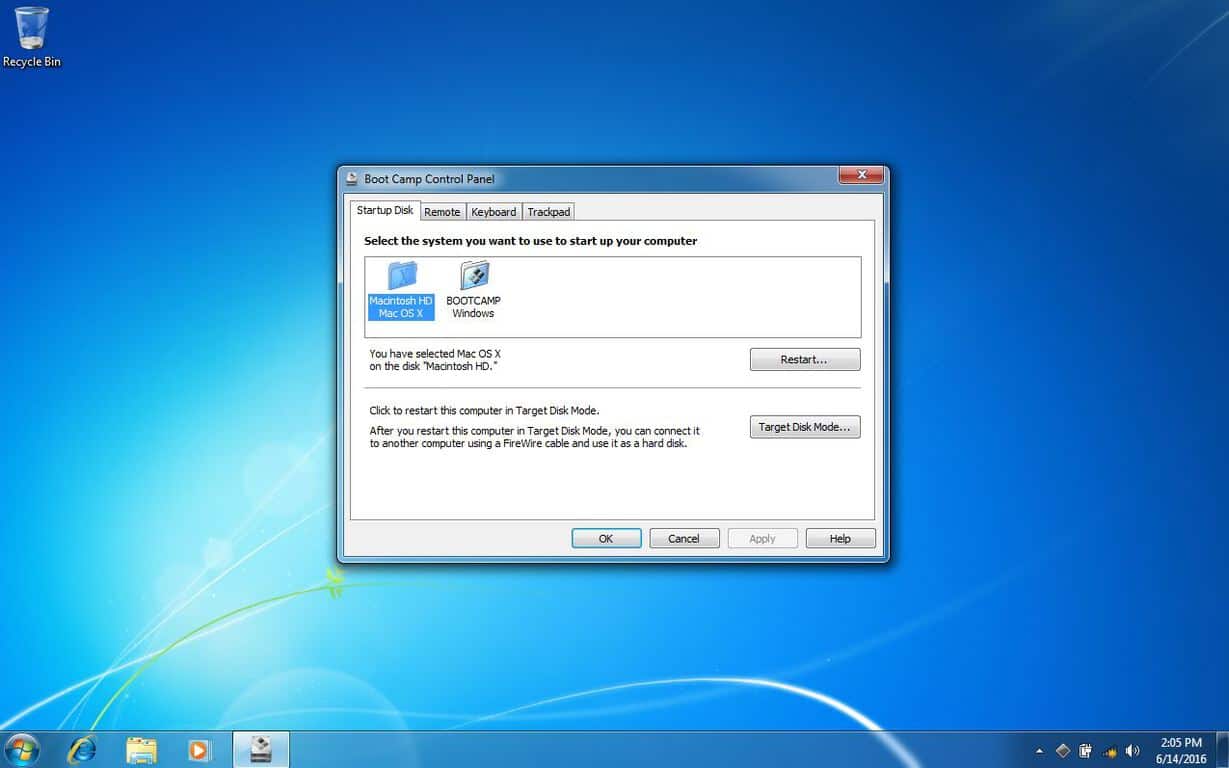The height and width of the screenshot is (768, 1229).
Task: Show hidden system tray icons
Action: click(1039, 751)
